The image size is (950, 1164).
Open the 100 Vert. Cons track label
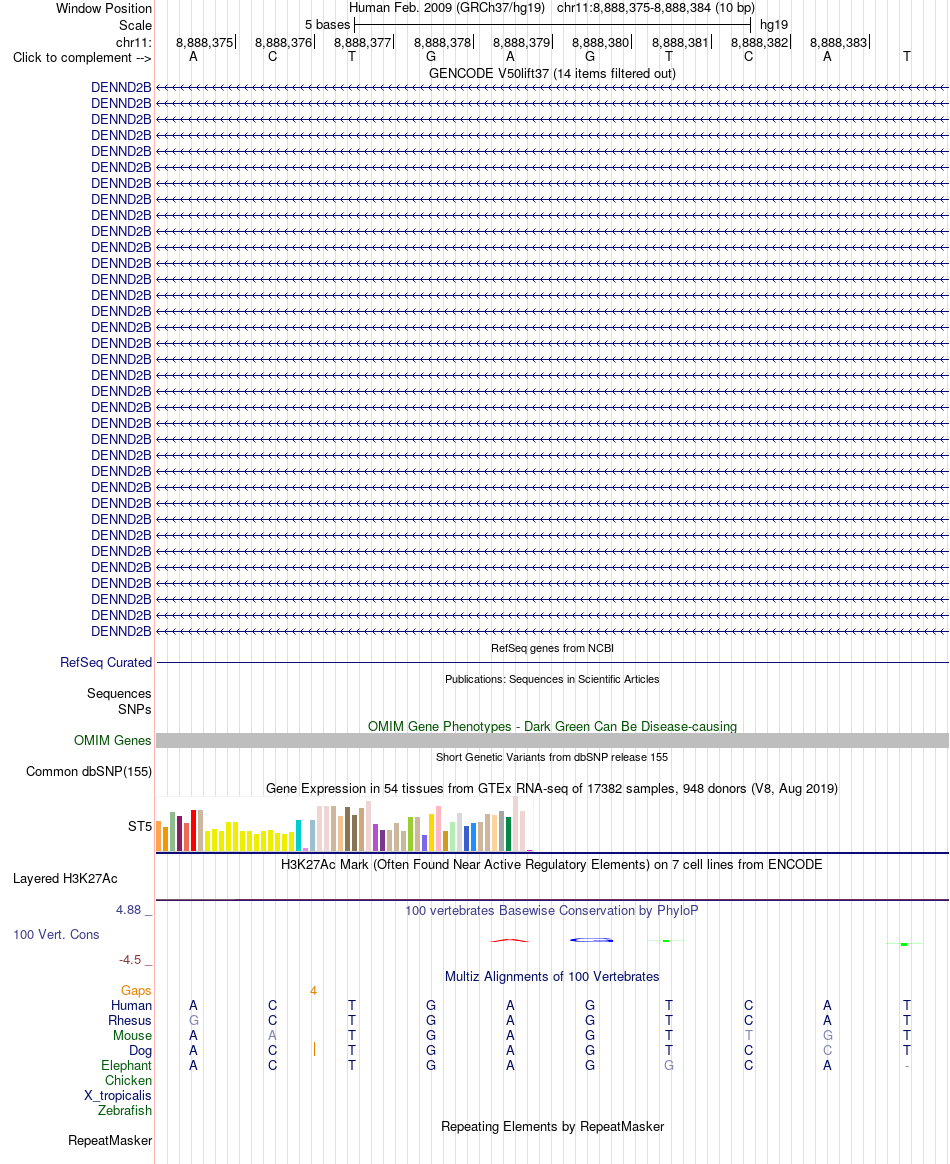click(x=56, y=935)
